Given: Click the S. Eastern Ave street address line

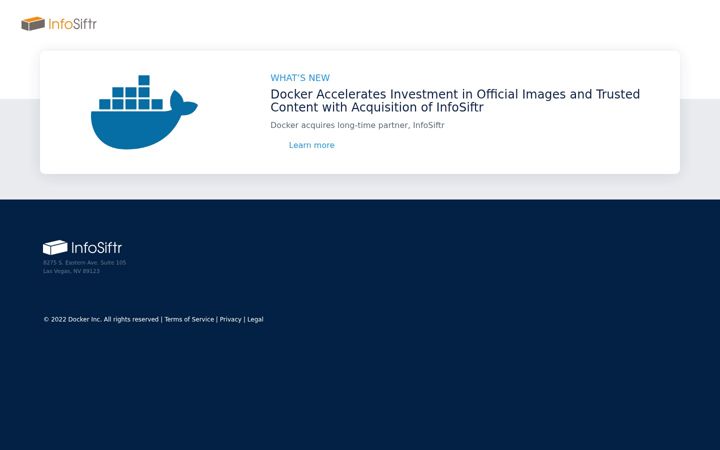Looking at the screenshot, I should coord(84,263).
